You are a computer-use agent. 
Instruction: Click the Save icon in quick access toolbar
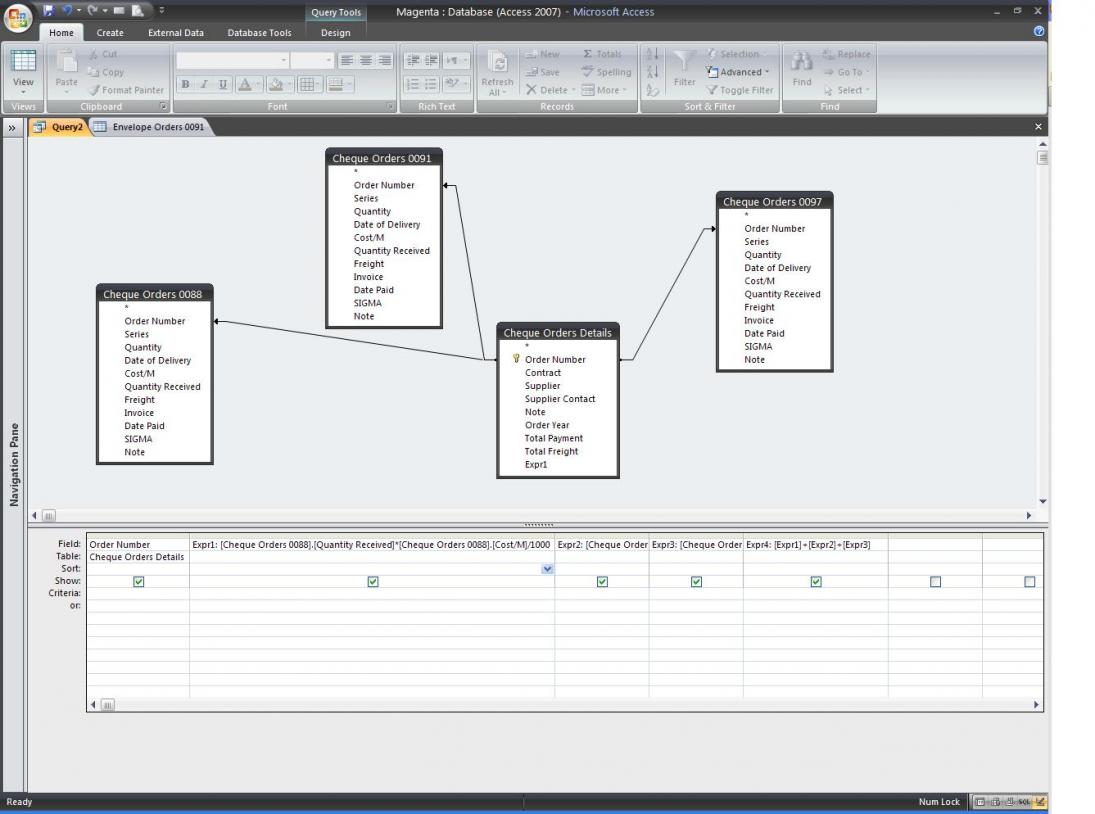(48, 11)
